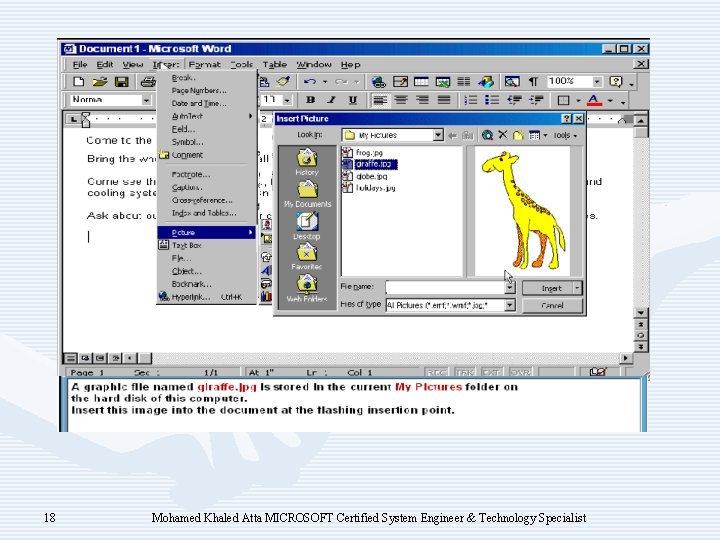The image size is (720, 540).
Task: Select the giraffe.jpg file
Action: pos(370,164)
